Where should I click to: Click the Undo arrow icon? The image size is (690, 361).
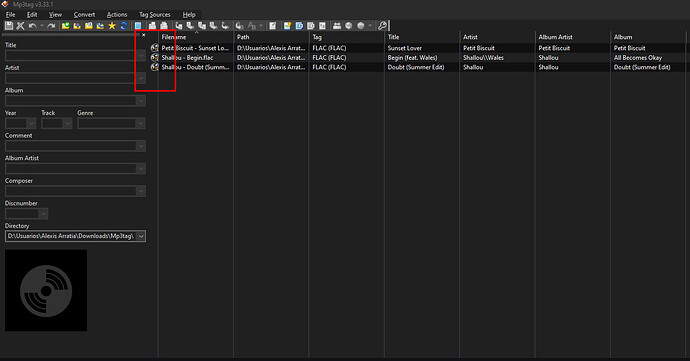(32, 26)
